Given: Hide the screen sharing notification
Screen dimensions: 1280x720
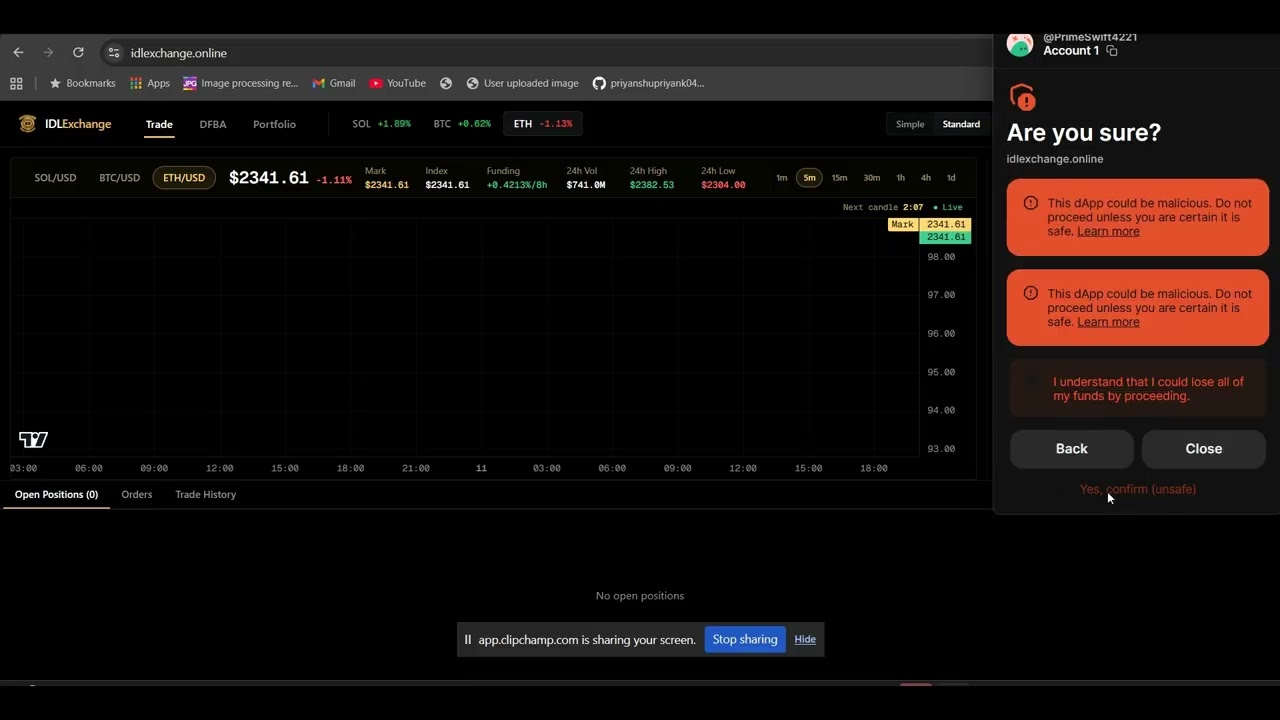Looking at the screenshot, I should click(805, 640).
